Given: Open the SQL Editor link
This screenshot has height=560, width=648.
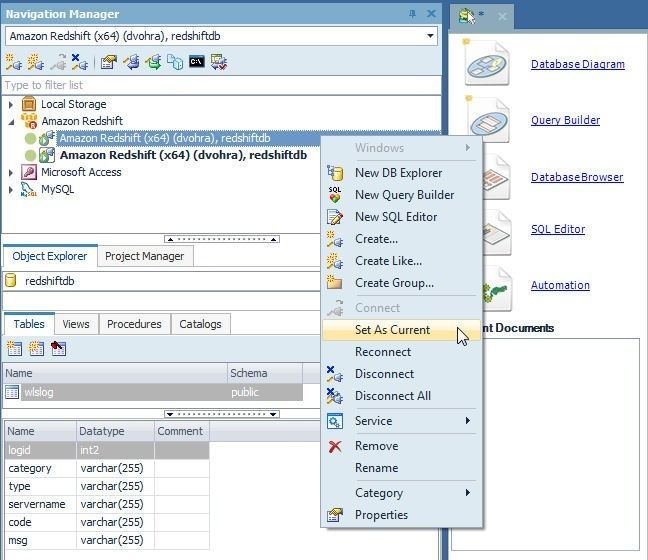Looking at the screenshot, I should (558, 229).
